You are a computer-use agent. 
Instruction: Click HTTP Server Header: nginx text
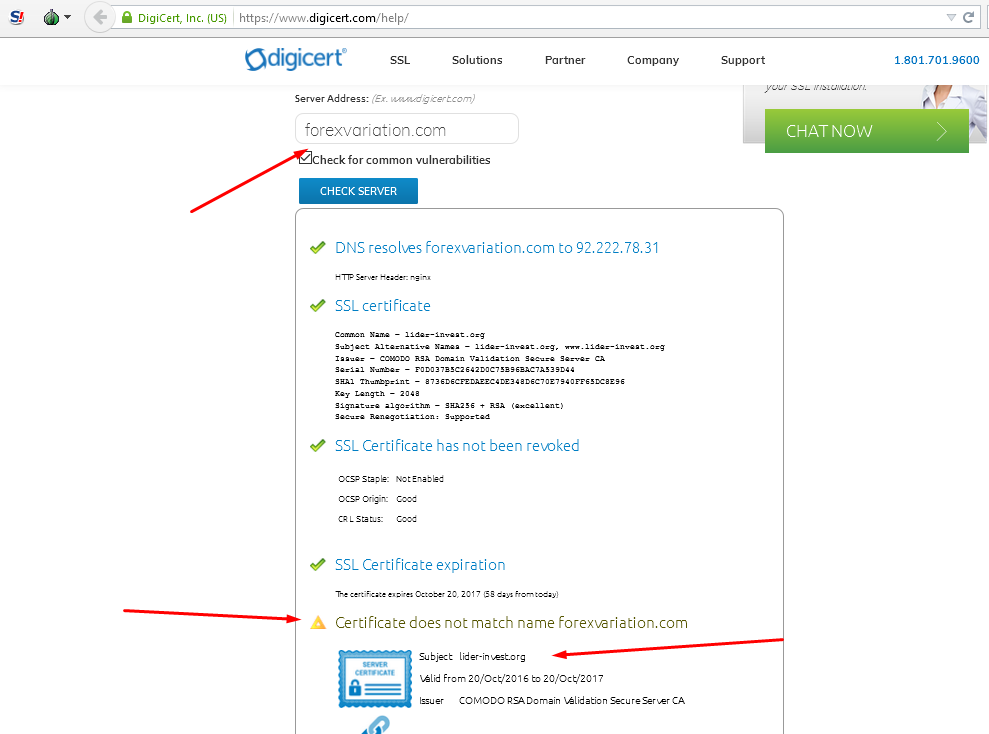pos(383,277)
